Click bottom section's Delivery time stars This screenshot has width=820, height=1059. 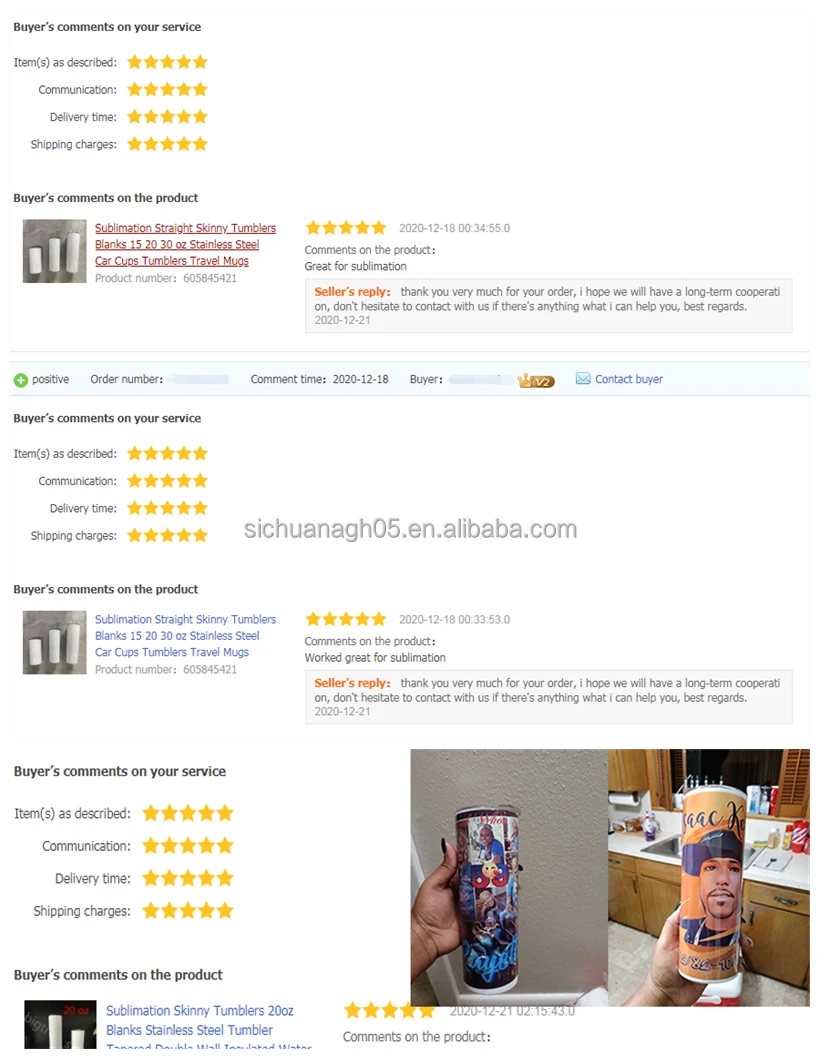pos(188,878)
